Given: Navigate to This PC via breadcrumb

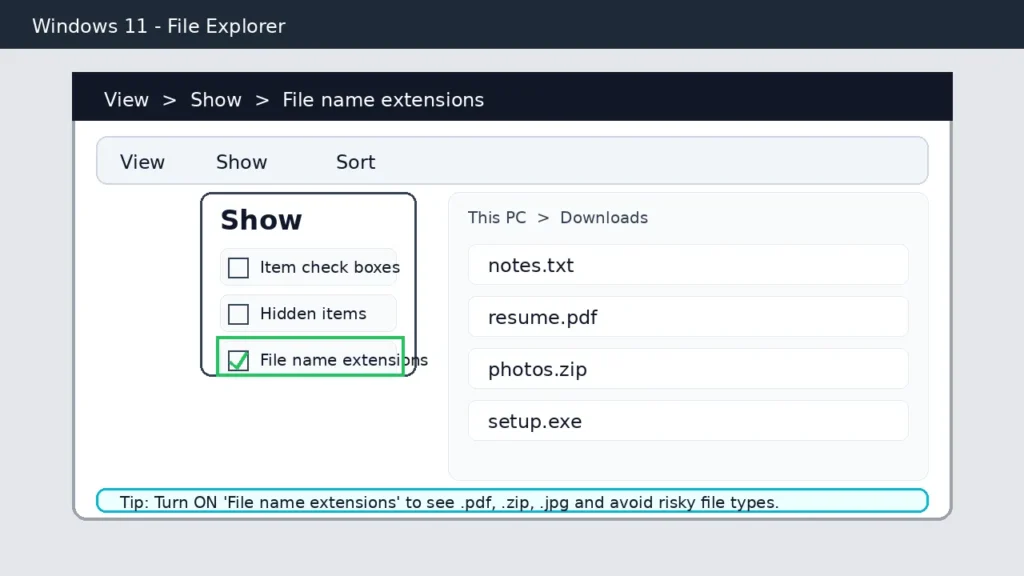Looking at the screenshot, I should tap(497, 218).
